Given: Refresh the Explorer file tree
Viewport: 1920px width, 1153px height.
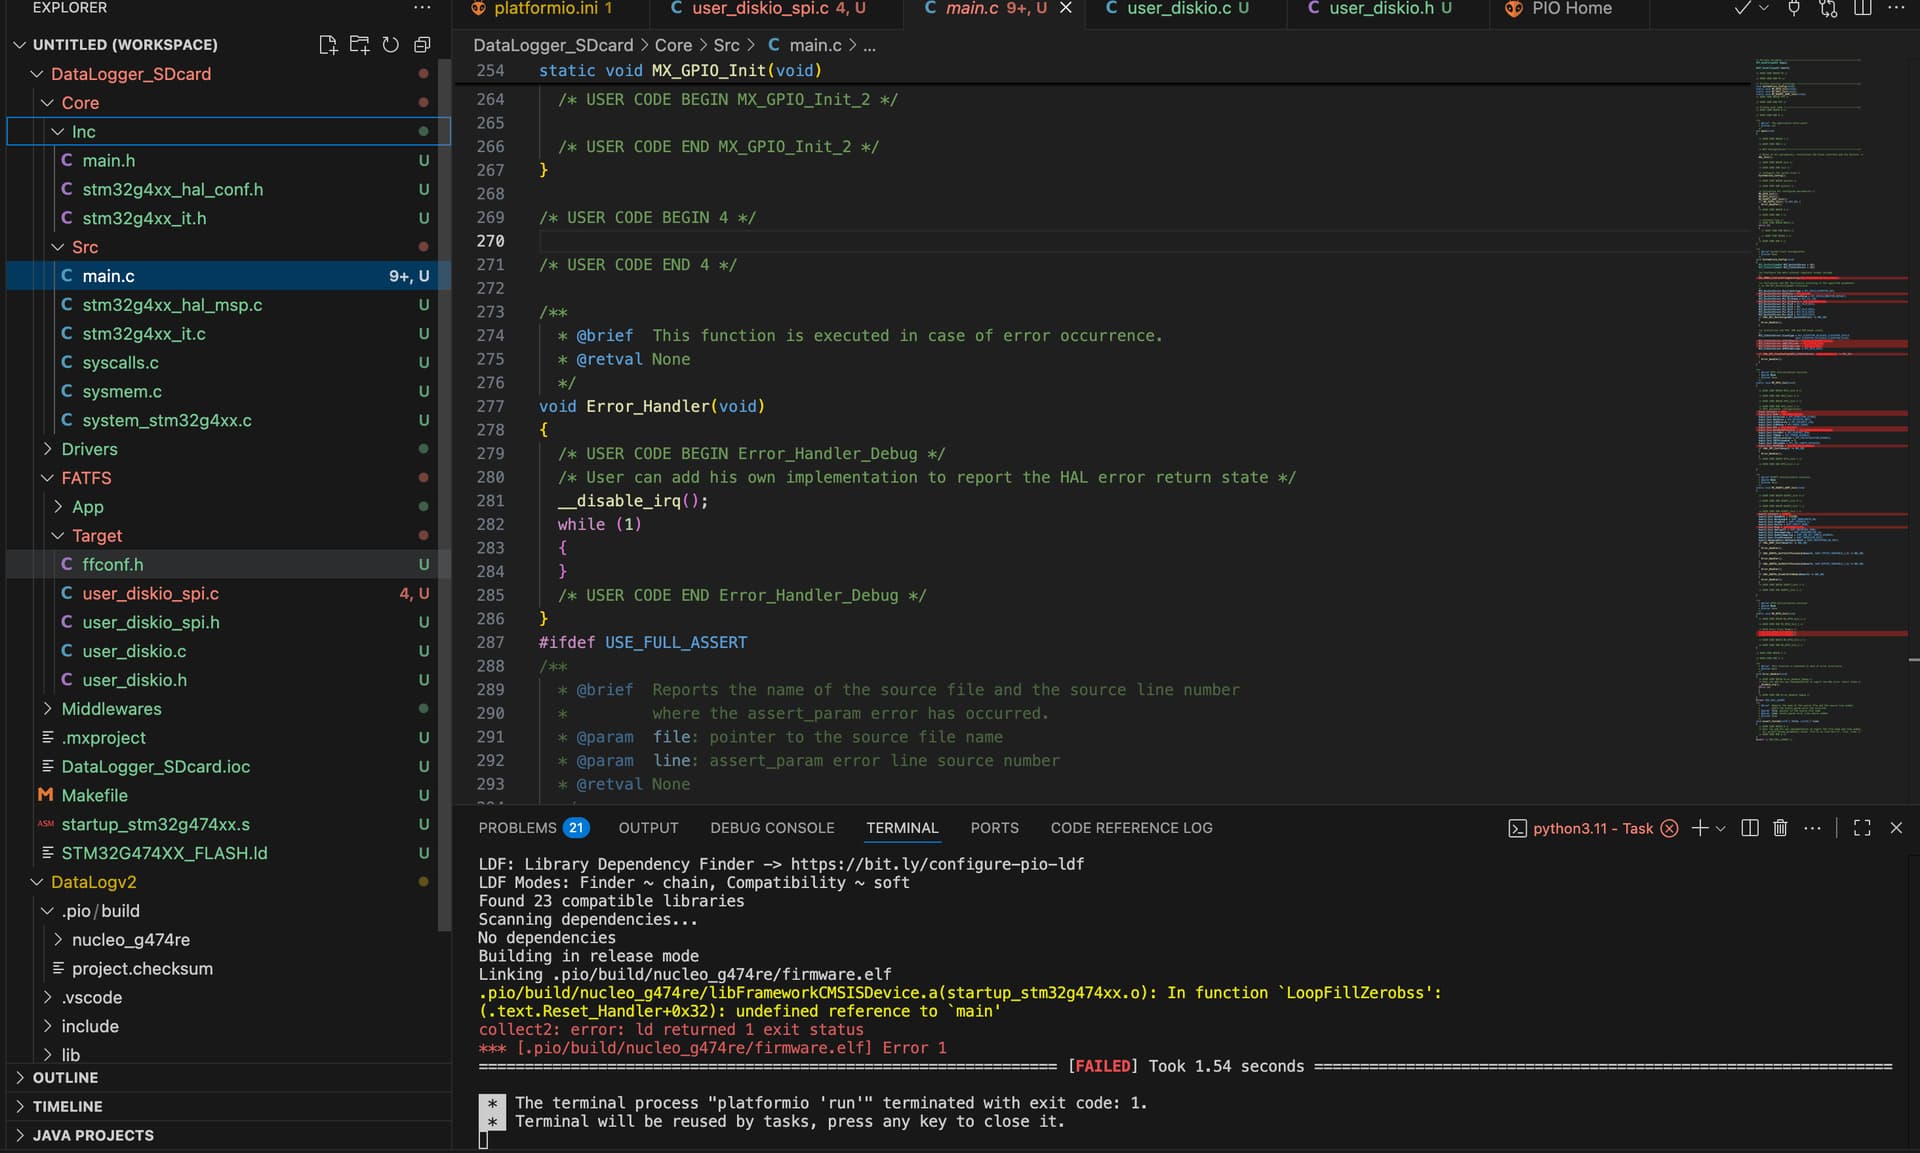Looking at the screenshot, I should [x=391, y=45].
